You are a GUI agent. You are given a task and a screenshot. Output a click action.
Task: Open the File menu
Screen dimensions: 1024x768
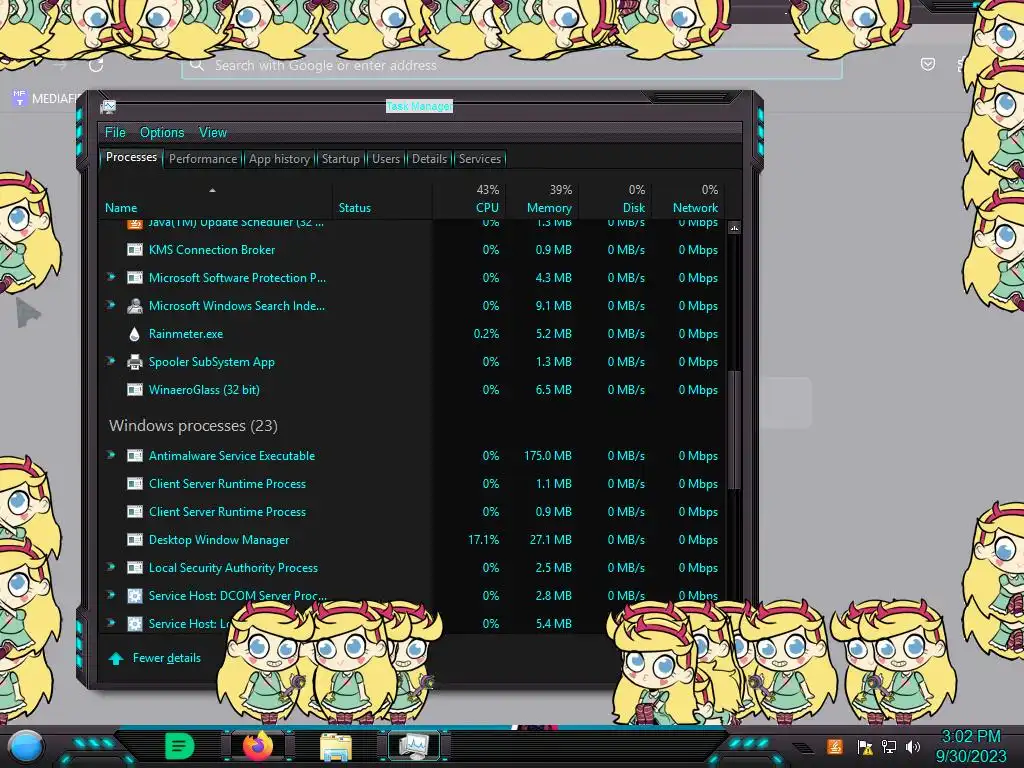tap(115, 133)
